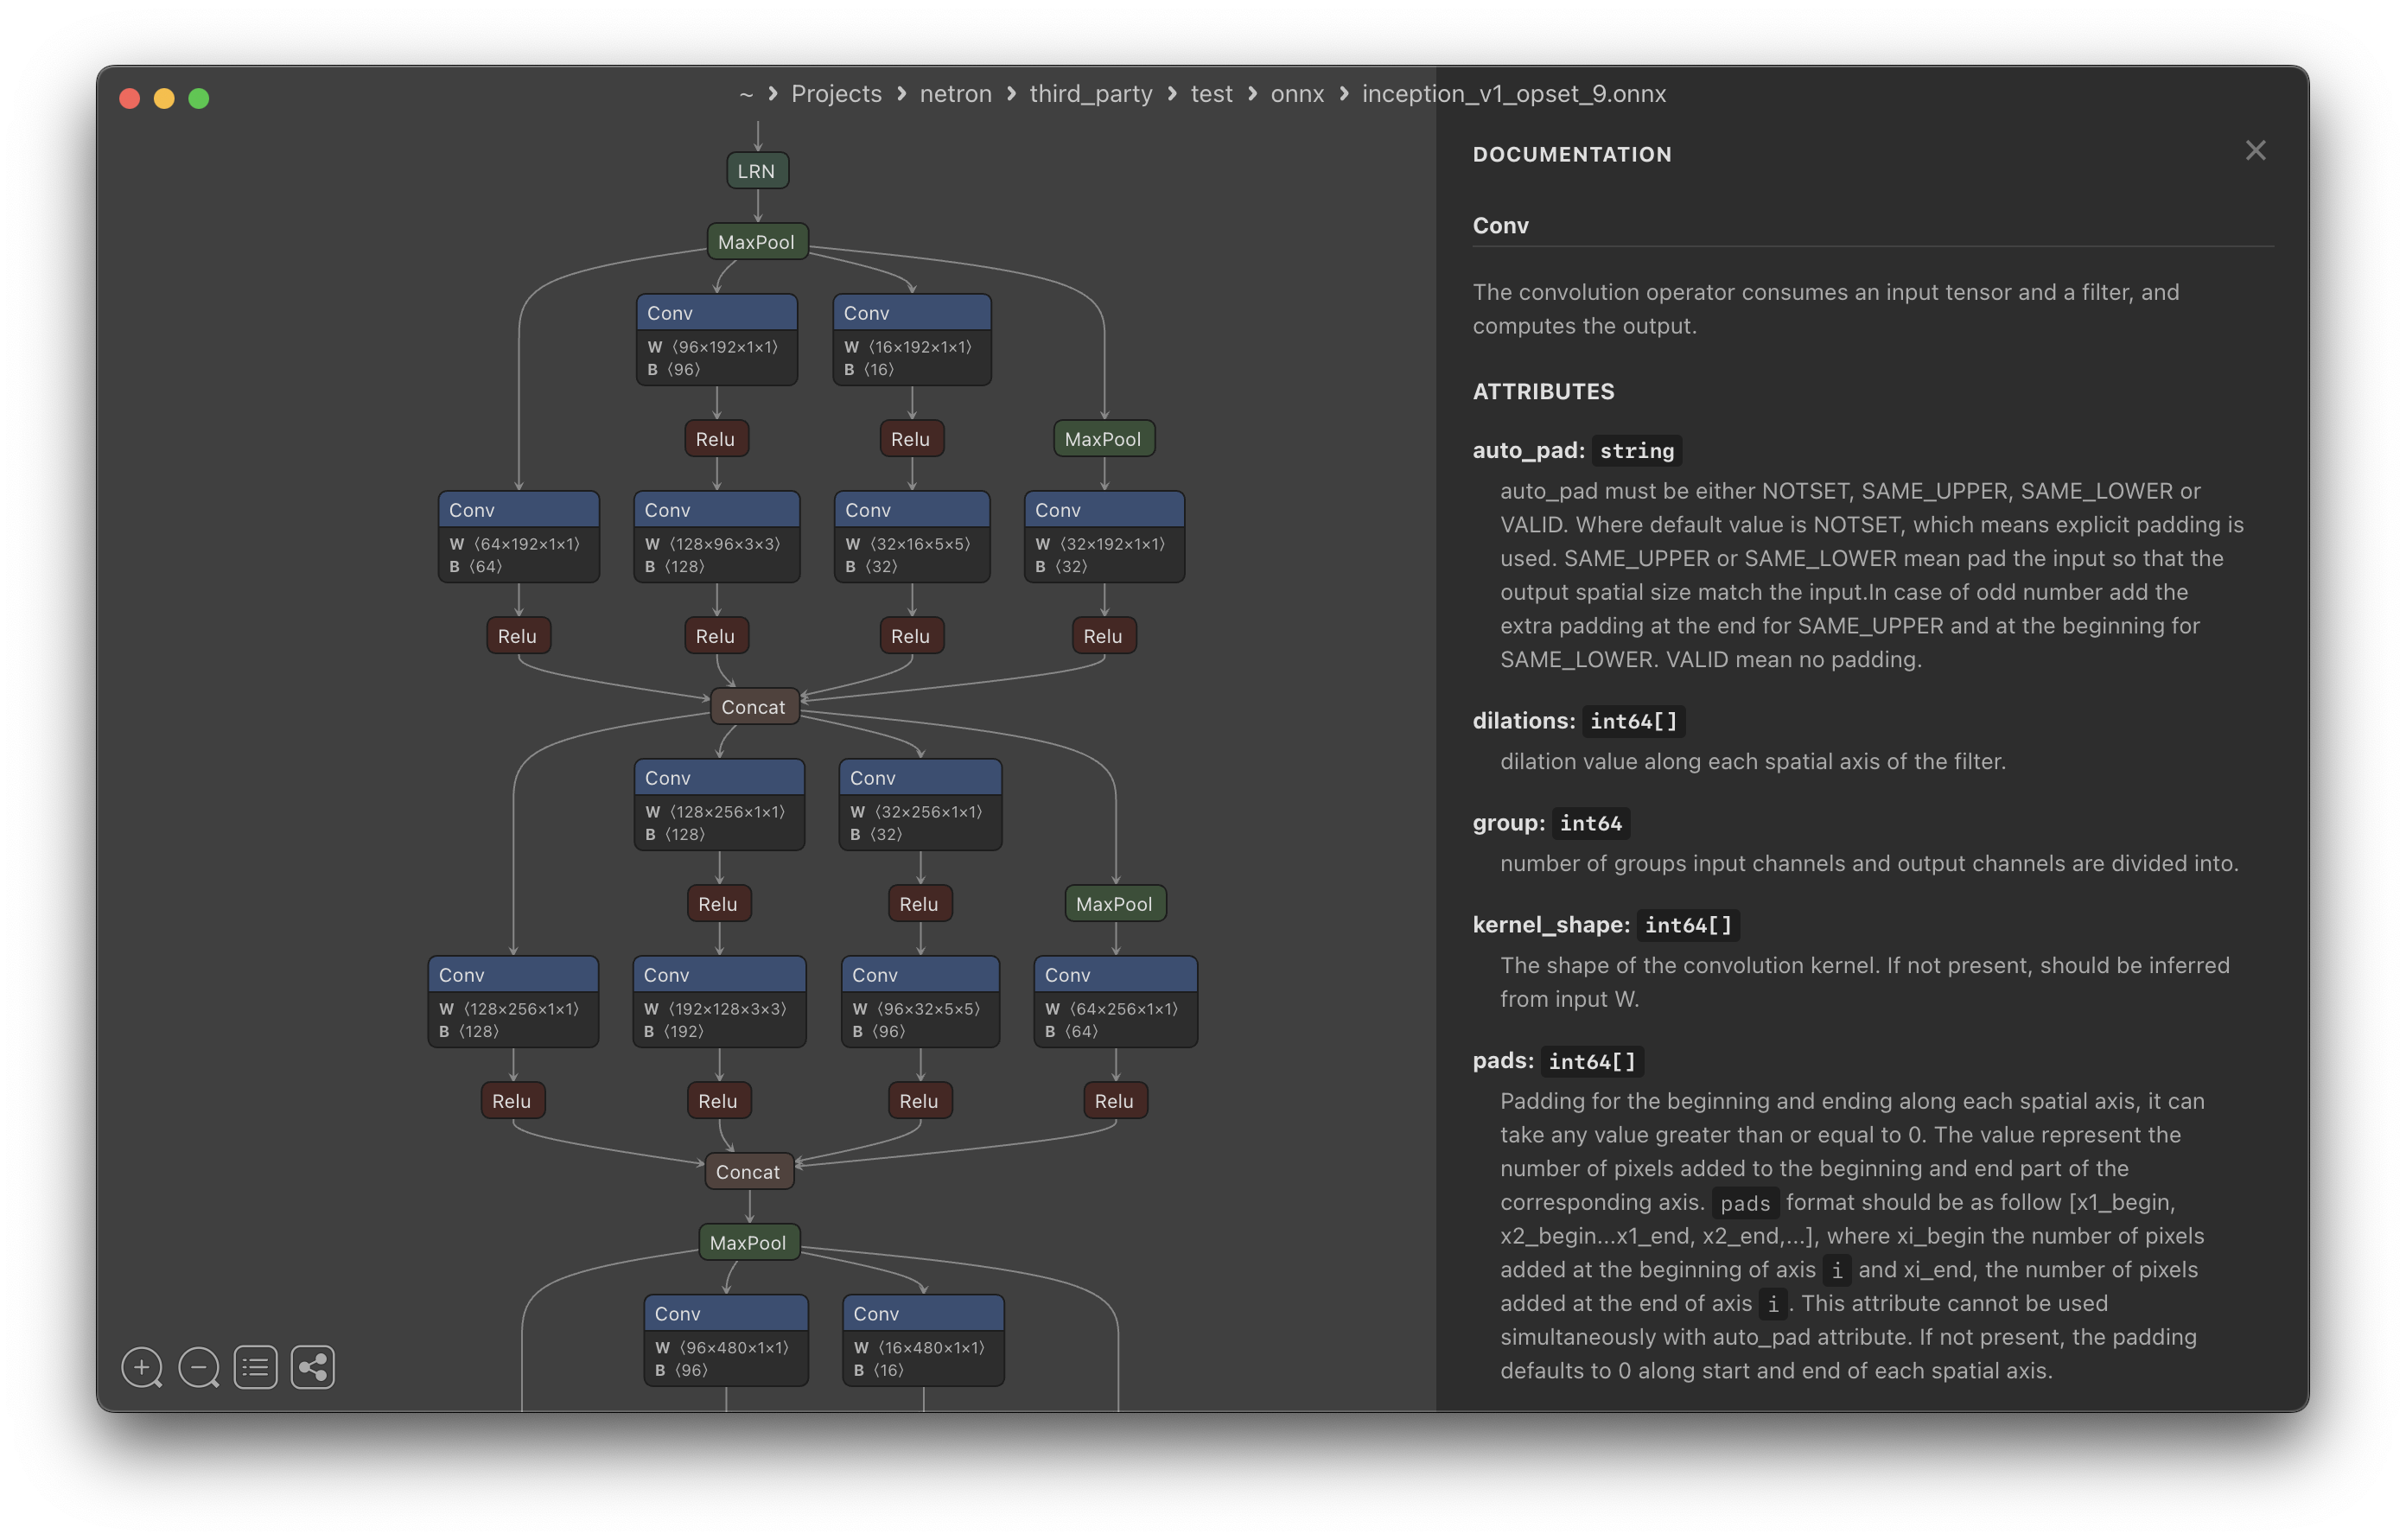Click the Conv weight label W 64×192×1×1
Image resolution: width=2406 pixels, height=1540 pixels.
[515, 544]
